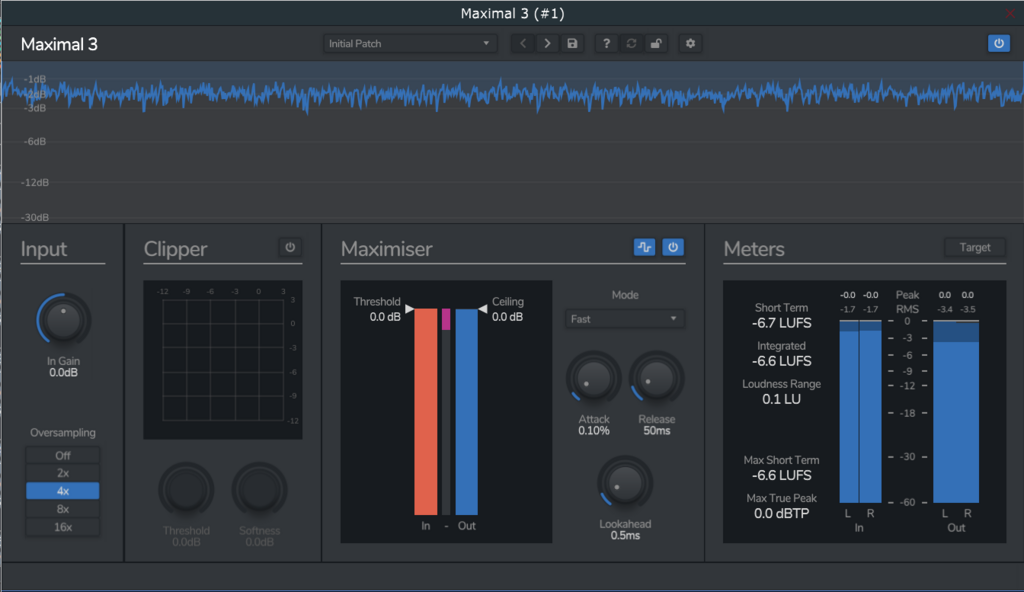The image size is (1024, 592).
Task: Click the Attack 0.10% value
Action: [x=594, y=431]
